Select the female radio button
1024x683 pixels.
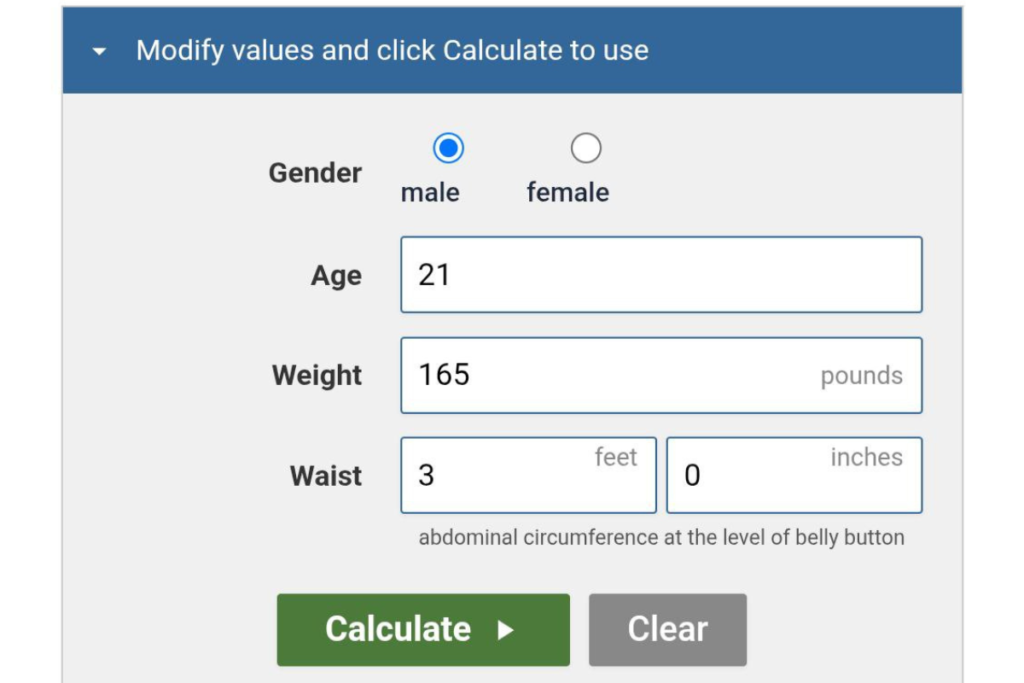[585, 147]
